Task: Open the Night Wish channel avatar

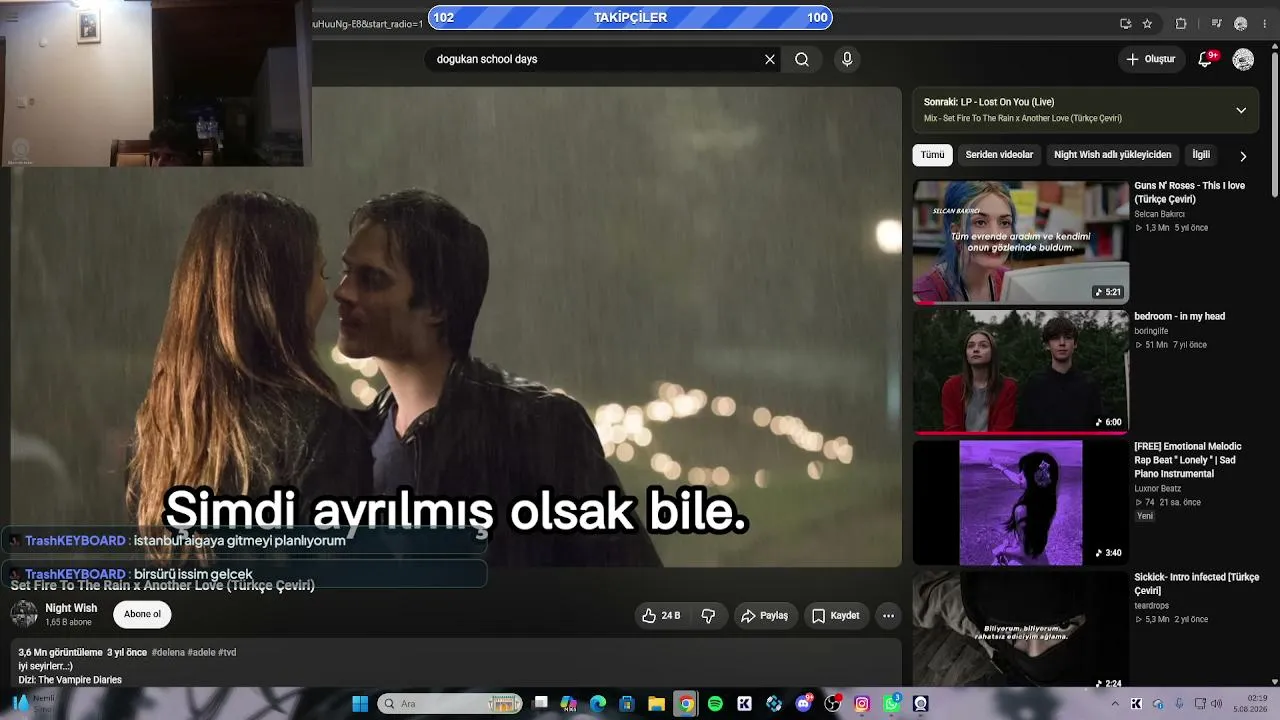Action: [24, 614]
